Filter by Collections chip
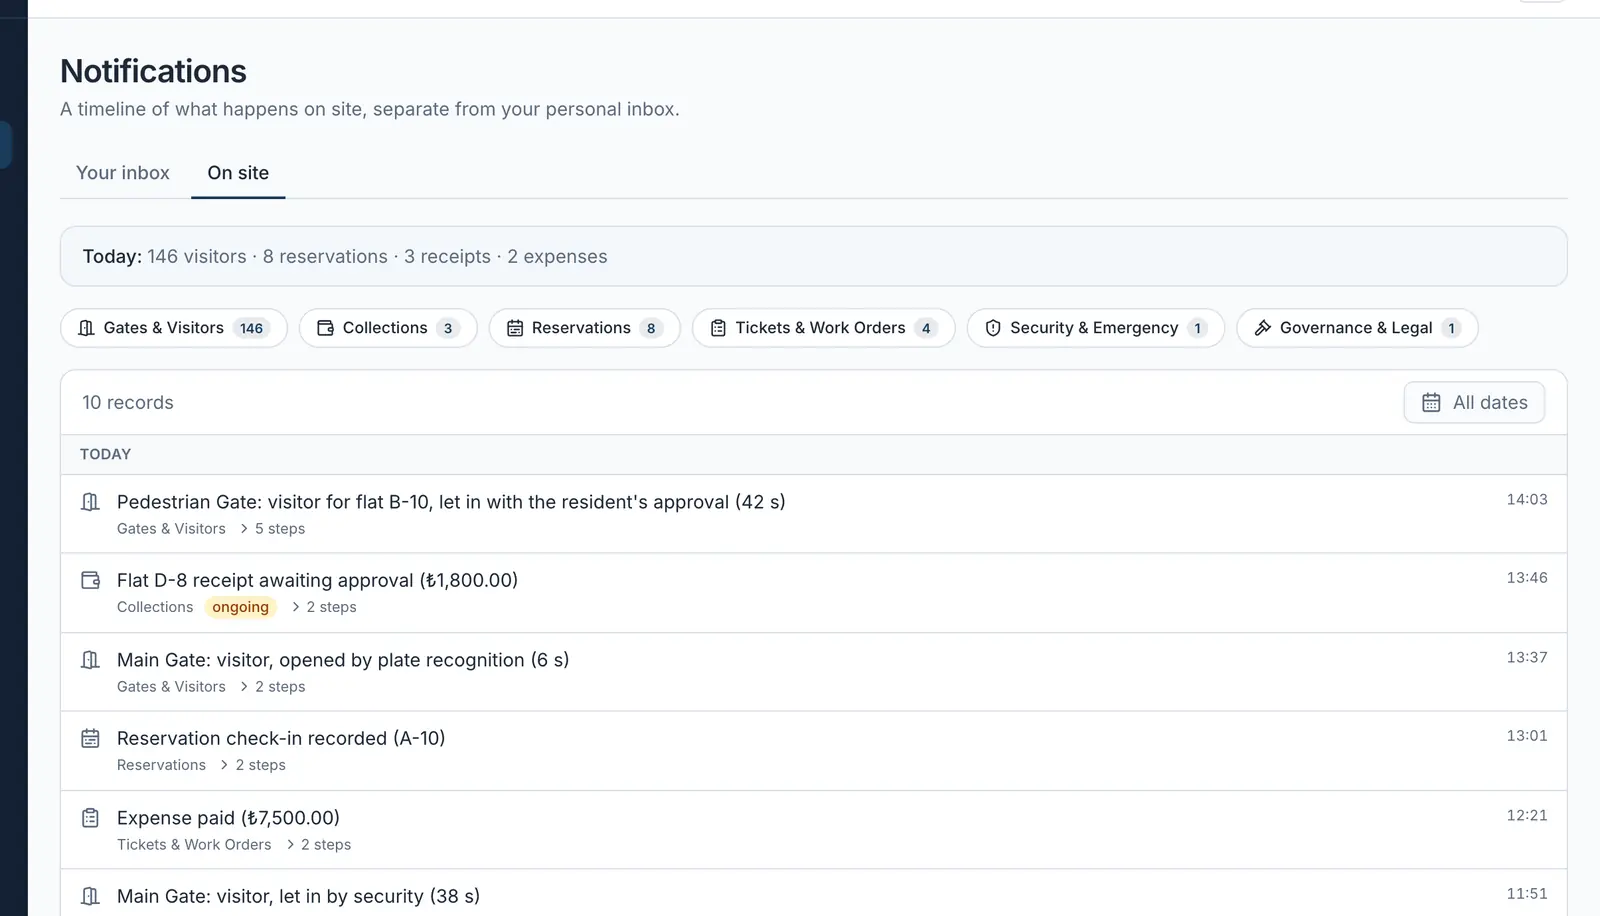Viewport: 1600px width, 916px height. pos(388,328)
